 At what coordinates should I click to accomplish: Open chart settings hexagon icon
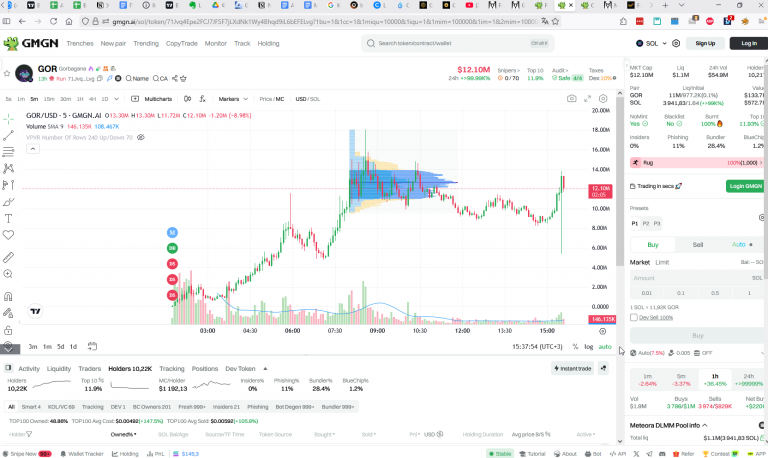(603, 99)
